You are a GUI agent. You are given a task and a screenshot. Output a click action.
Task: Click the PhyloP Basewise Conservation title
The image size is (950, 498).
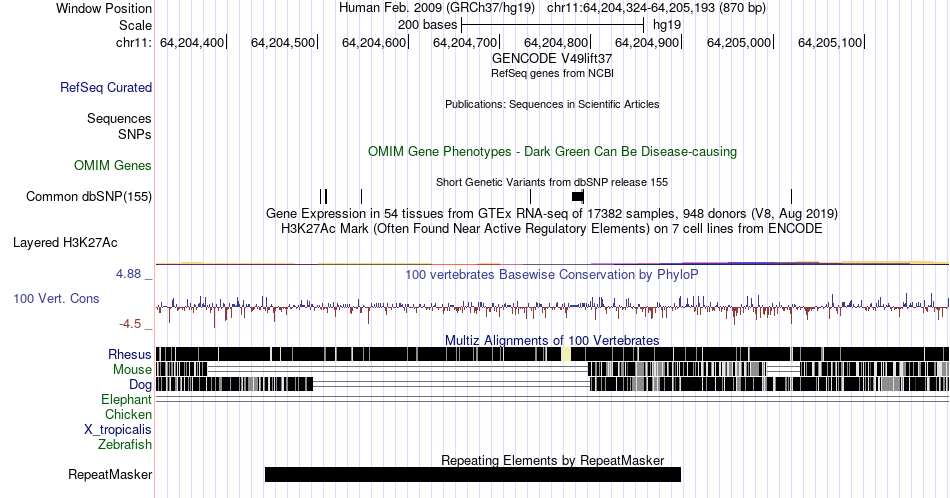[552, 274]
